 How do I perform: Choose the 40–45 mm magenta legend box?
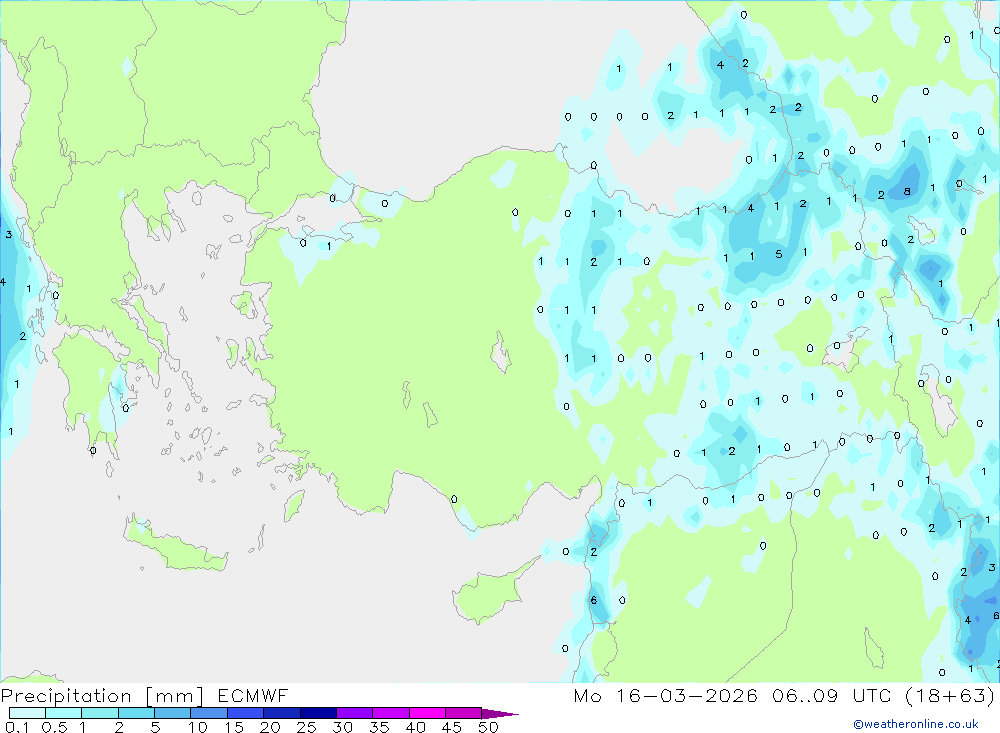tap(427, 713)
